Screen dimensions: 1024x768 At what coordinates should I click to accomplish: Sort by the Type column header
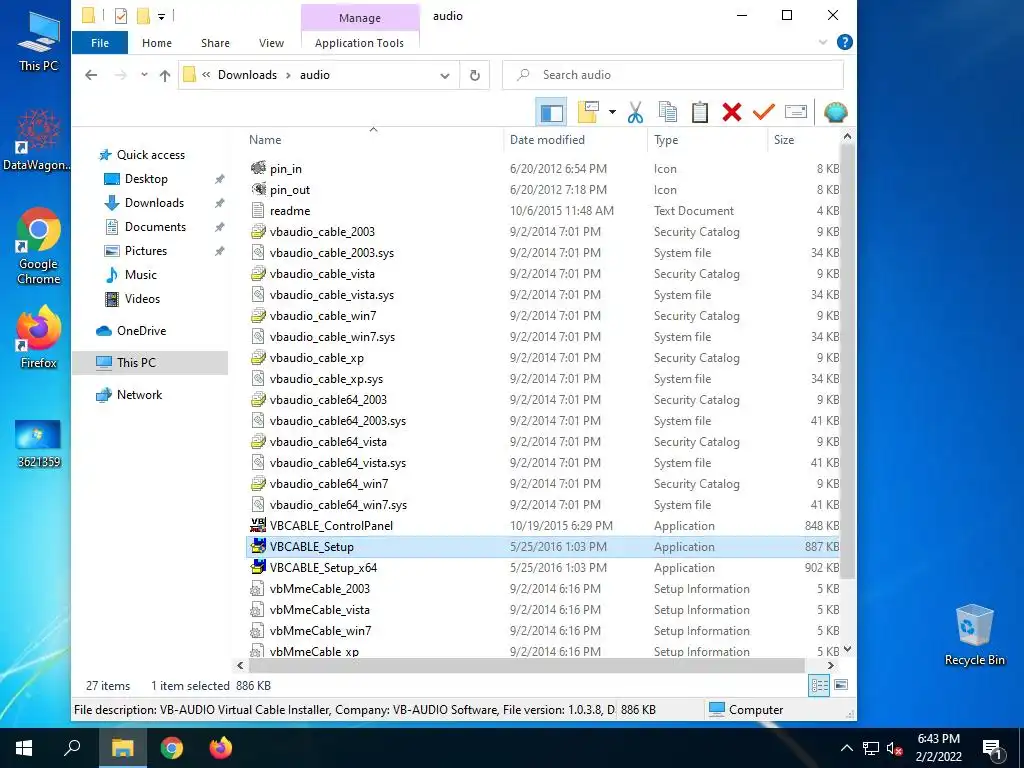coord(666,140)
